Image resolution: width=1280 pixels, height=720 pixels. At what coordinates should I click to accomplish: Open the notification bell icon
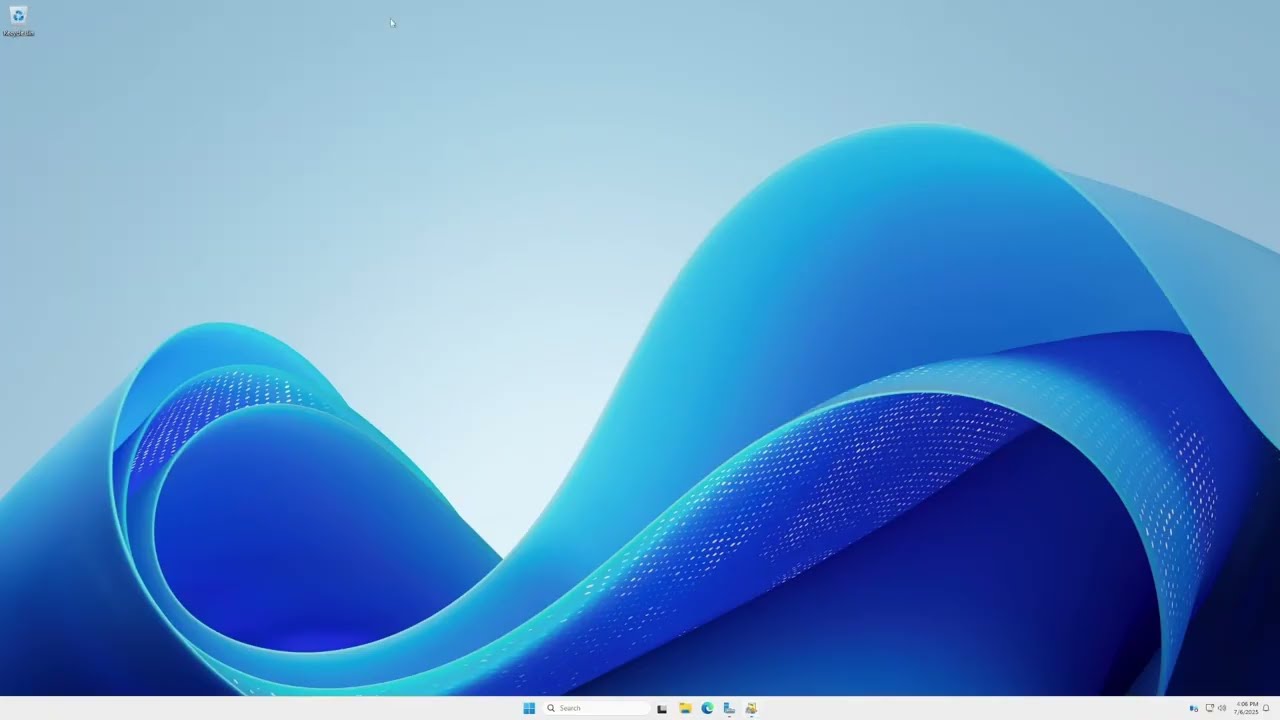[x=1266, y=708]
